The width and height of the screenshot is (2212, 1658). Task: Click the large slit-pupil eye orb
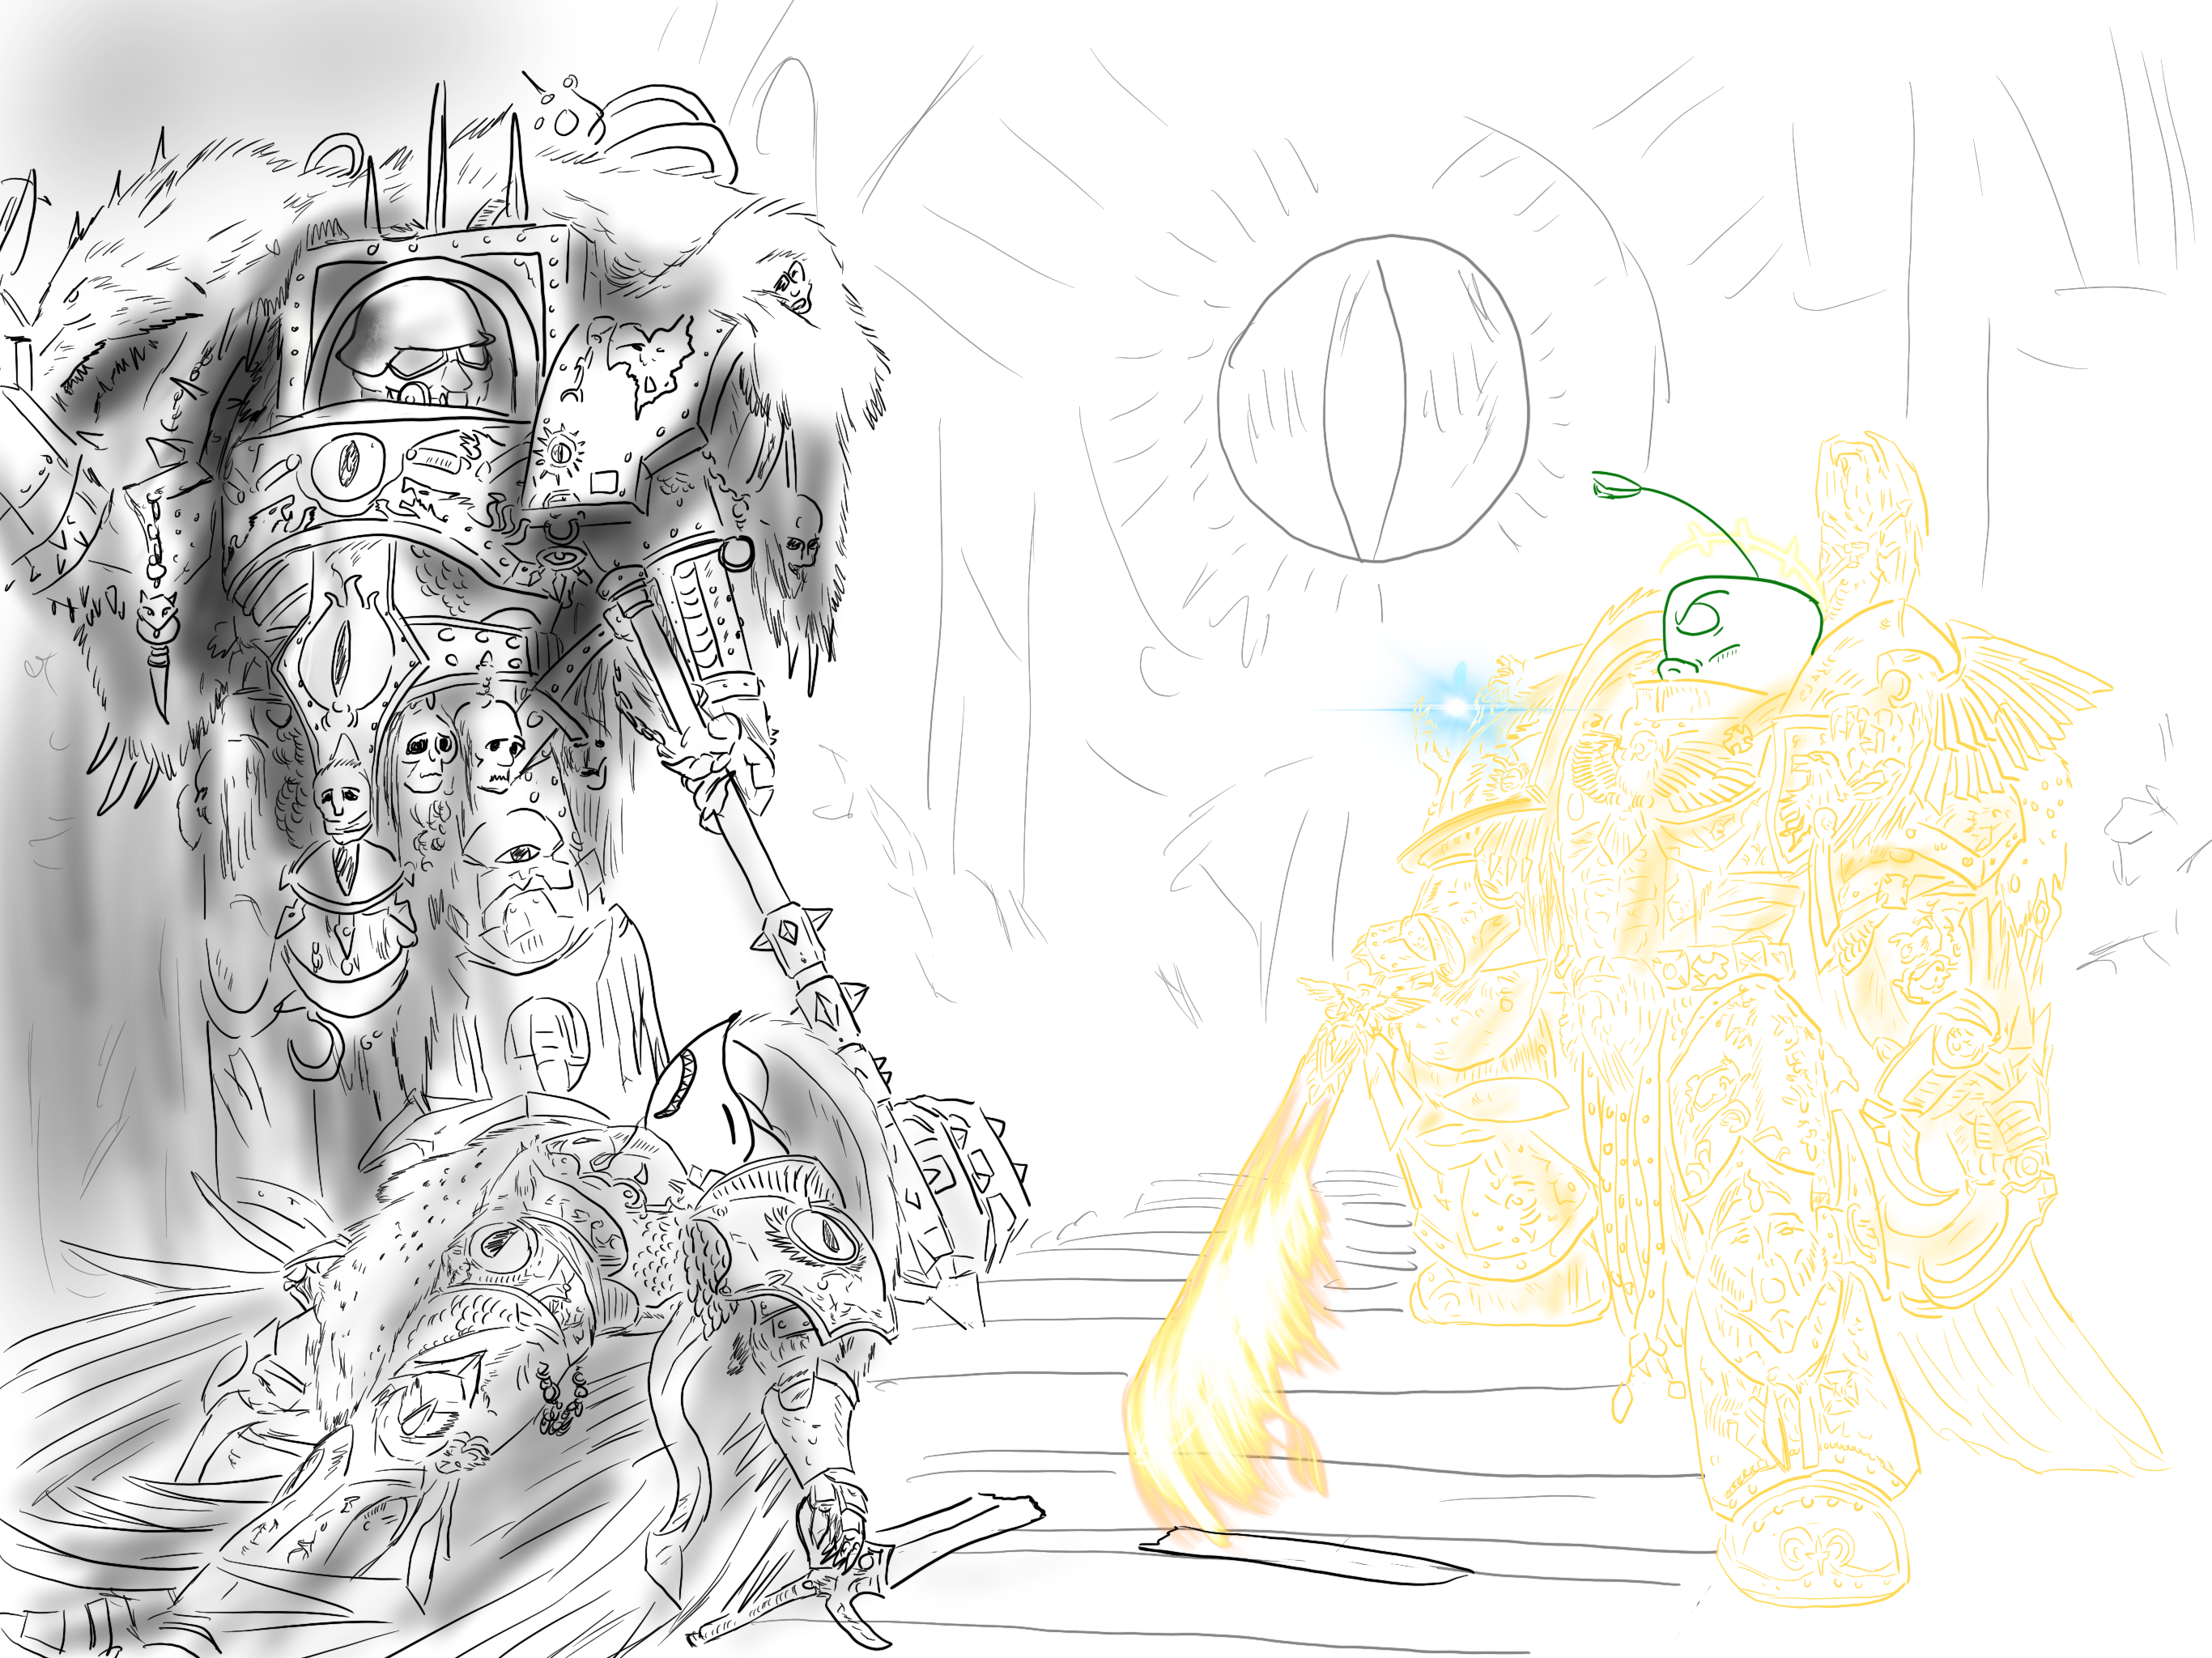click(x=1375, y=400)
